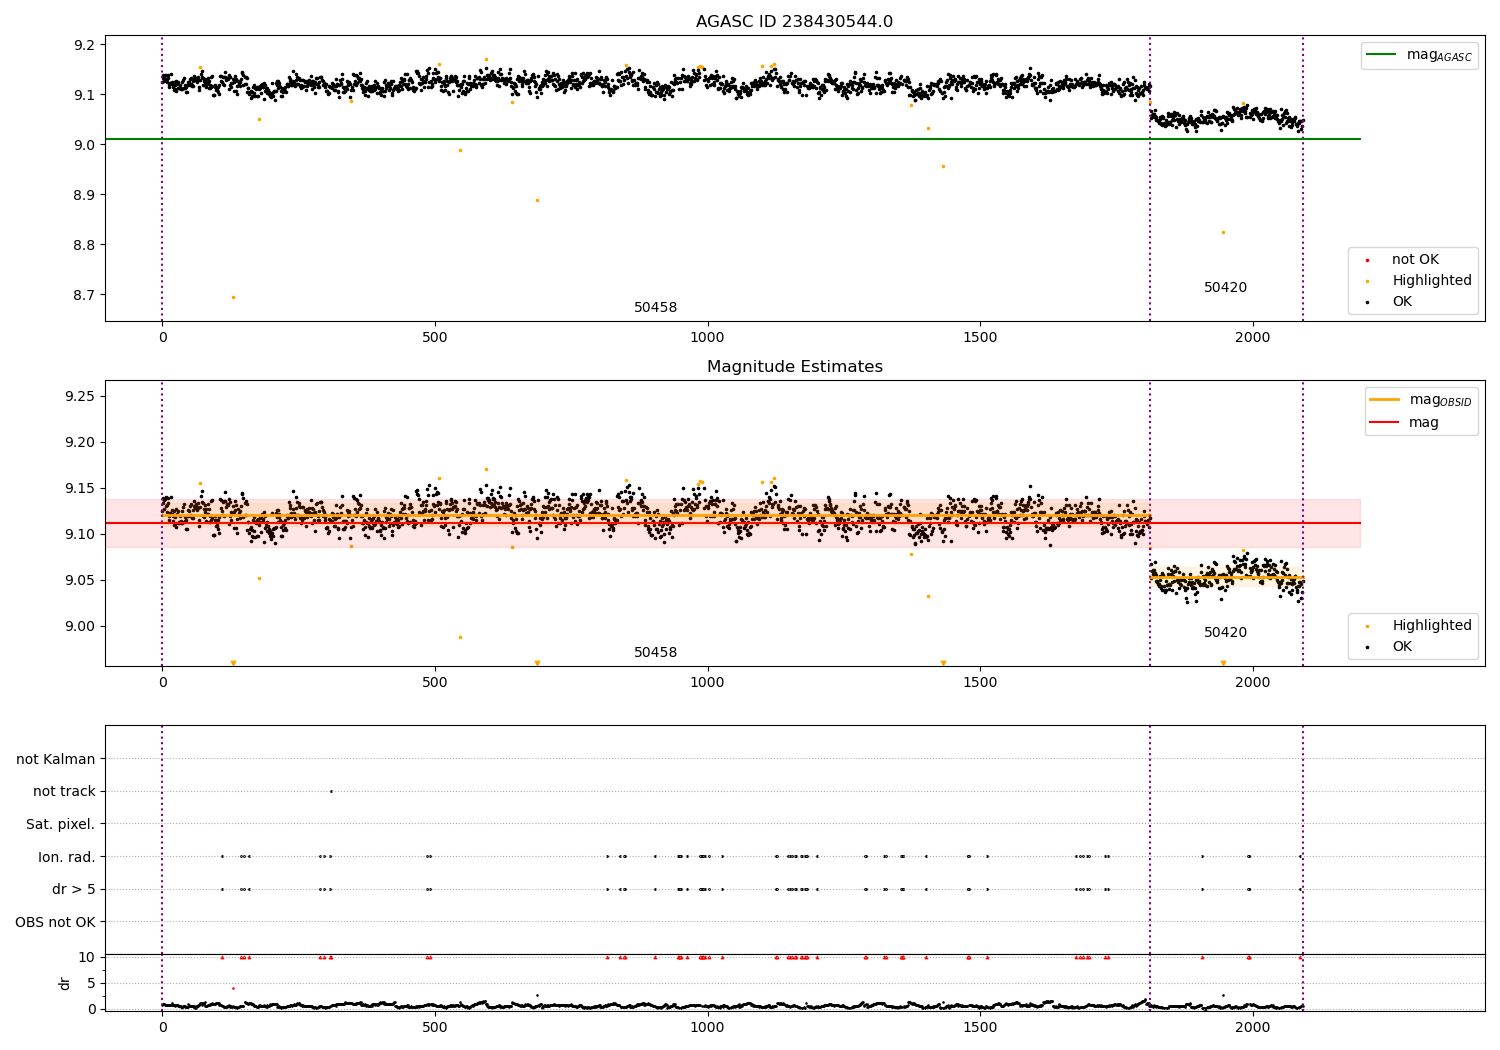
Task: Click the 9.00 y-axis tick label
Action: pyautogui.click(x=80, y=627)
